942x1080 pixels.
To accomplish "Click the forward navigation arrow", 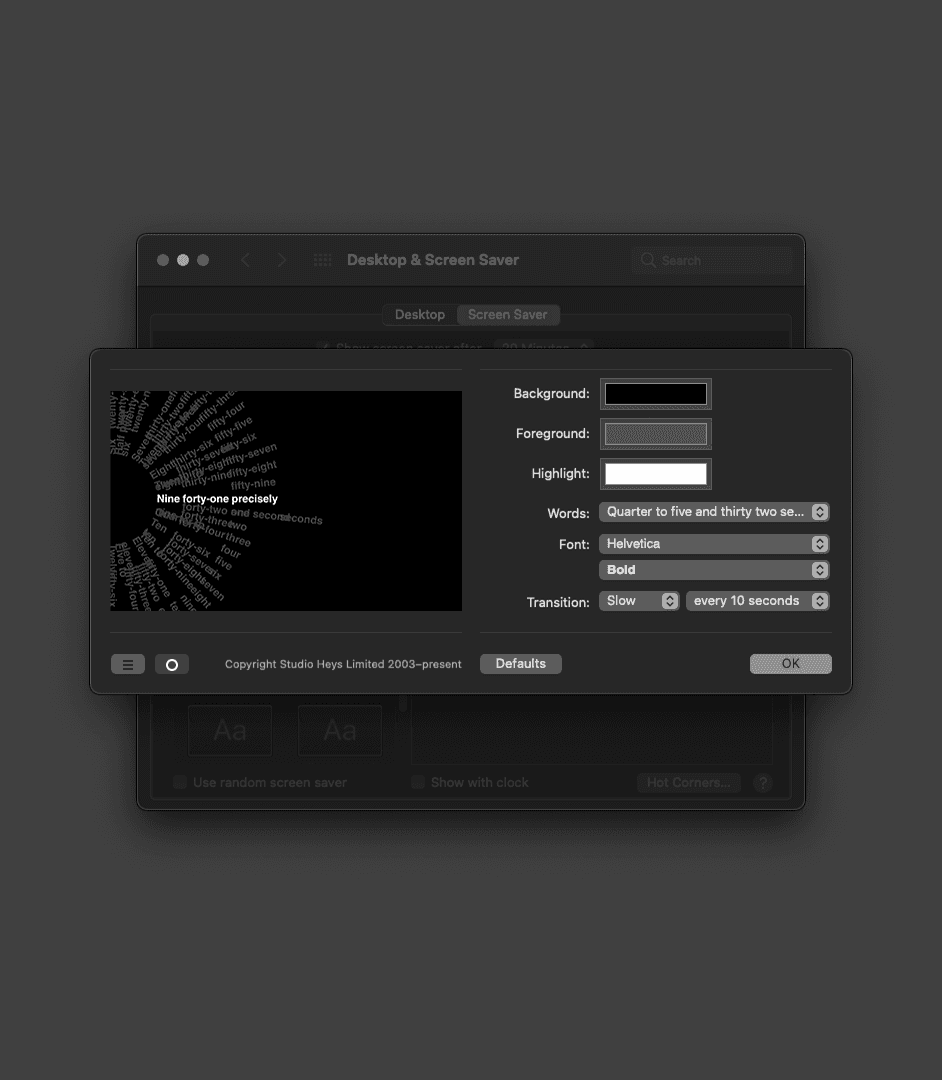I will click(282, 260).
